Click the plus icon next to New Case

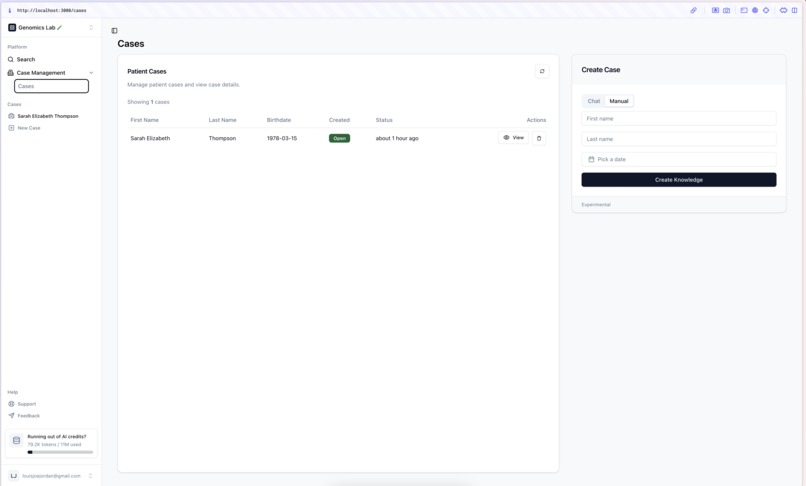(11, 128)
